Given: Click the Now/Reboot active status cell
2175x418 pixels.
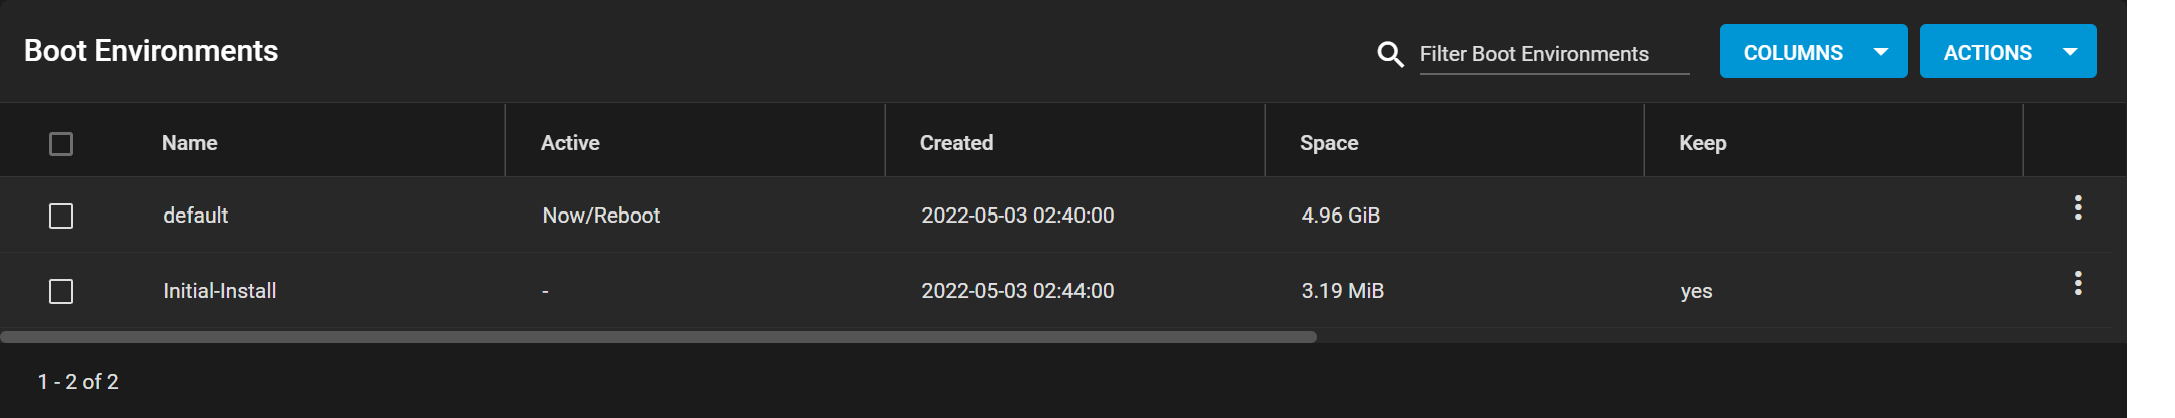Looking at the screenshot, I should click(601, 215).
